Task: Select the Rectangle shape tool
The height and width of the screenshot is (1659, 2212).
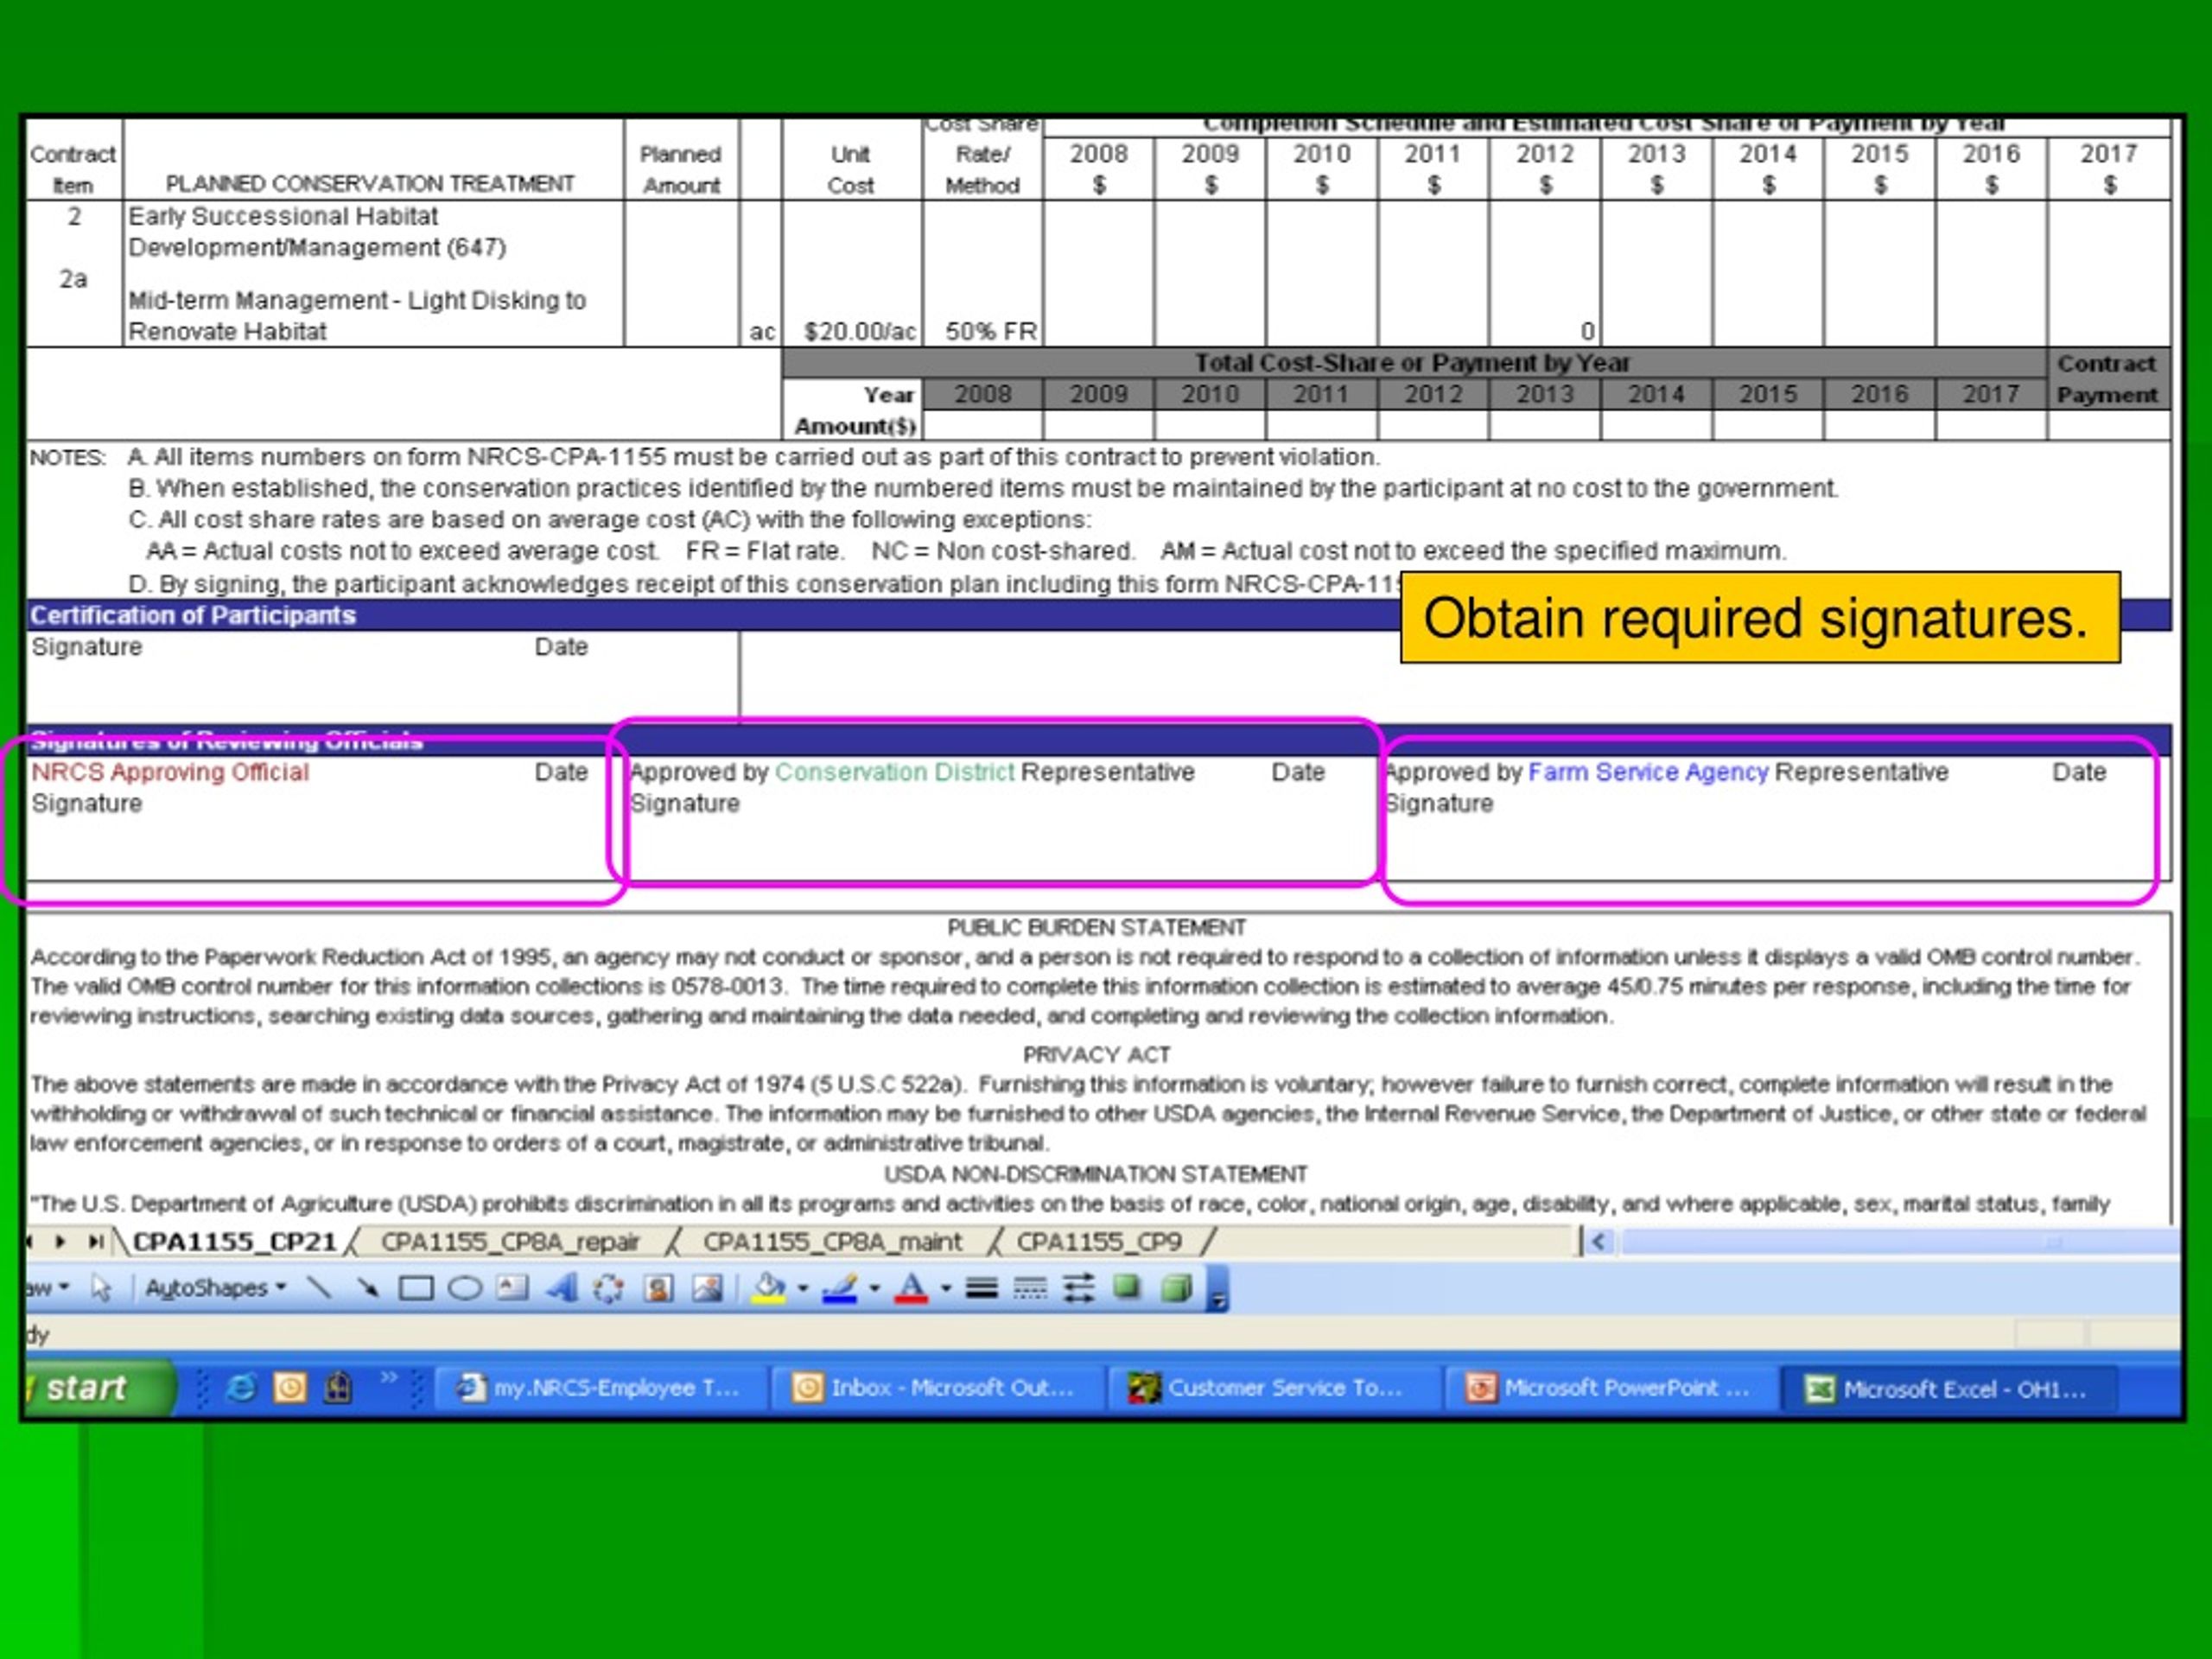Action: tap(416, 1288)
